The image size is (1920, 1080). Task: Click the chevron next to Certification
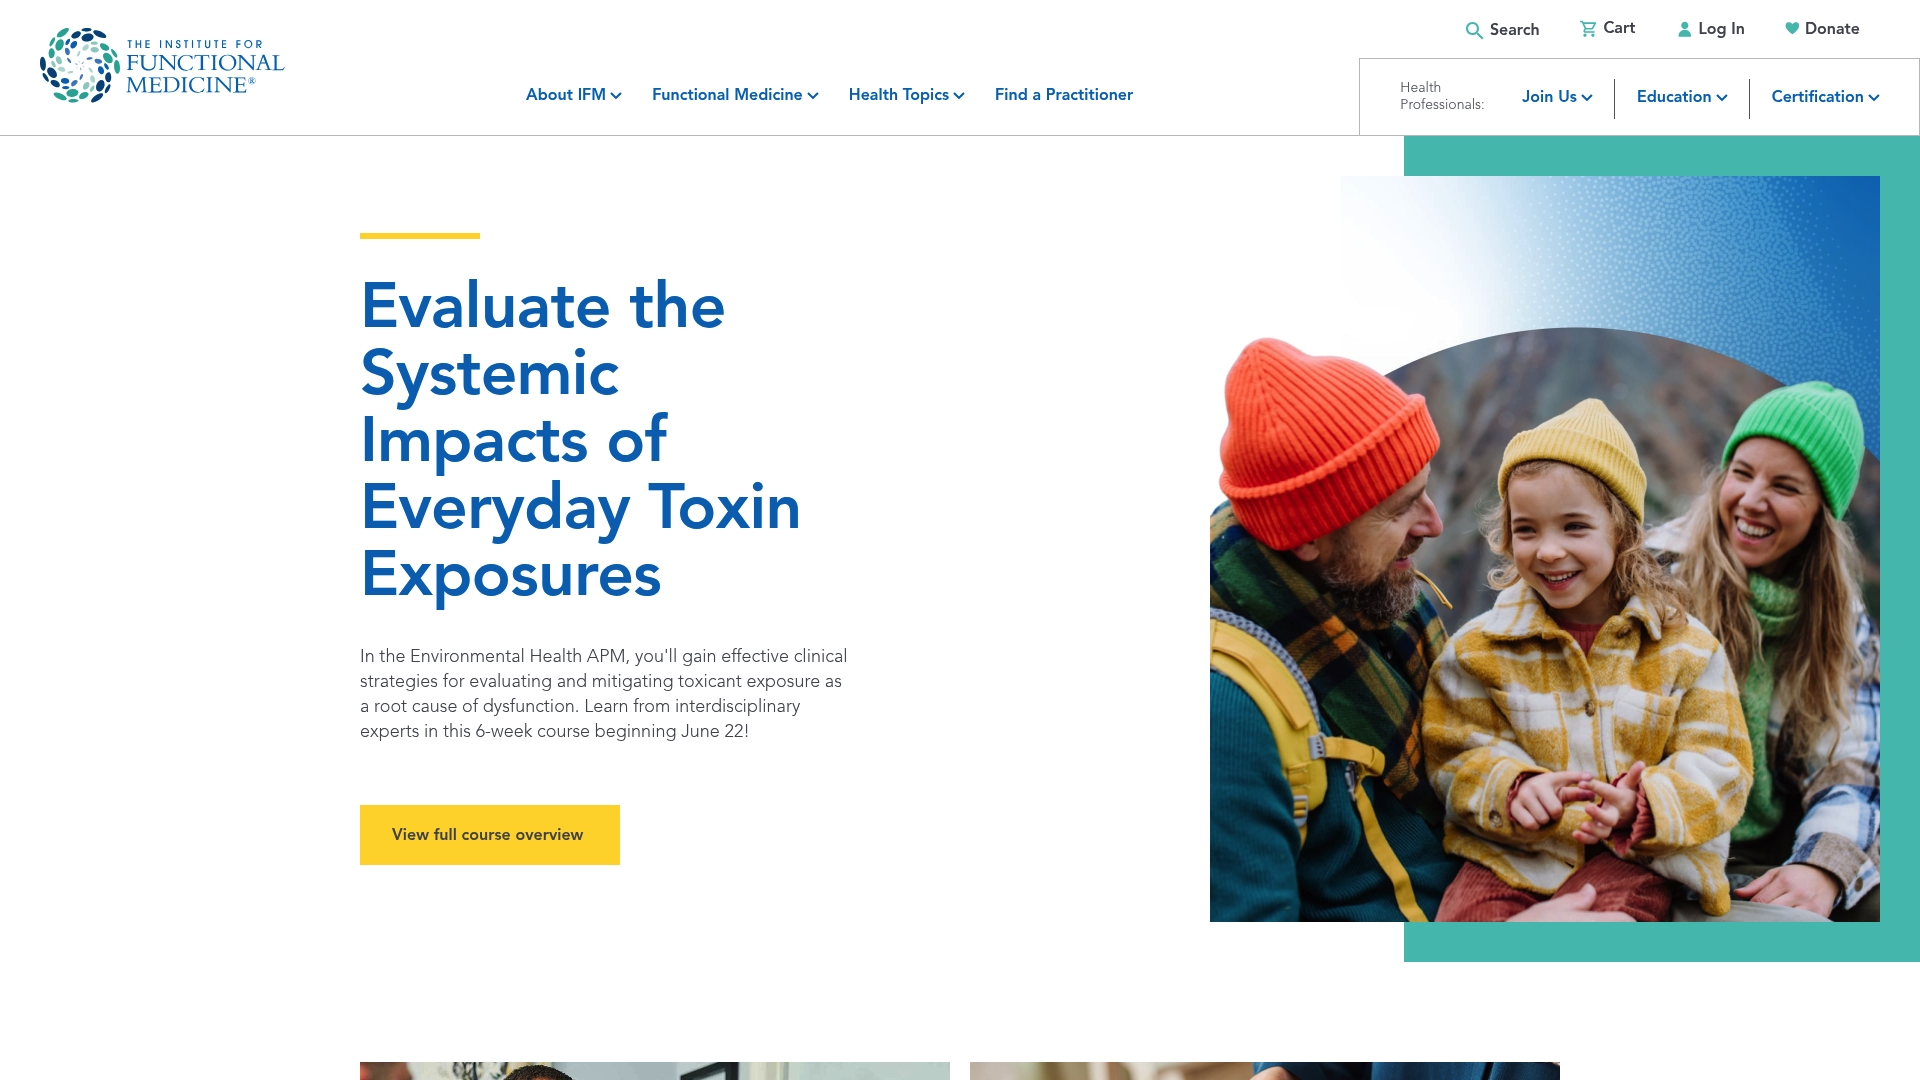tap(1874, 98)
